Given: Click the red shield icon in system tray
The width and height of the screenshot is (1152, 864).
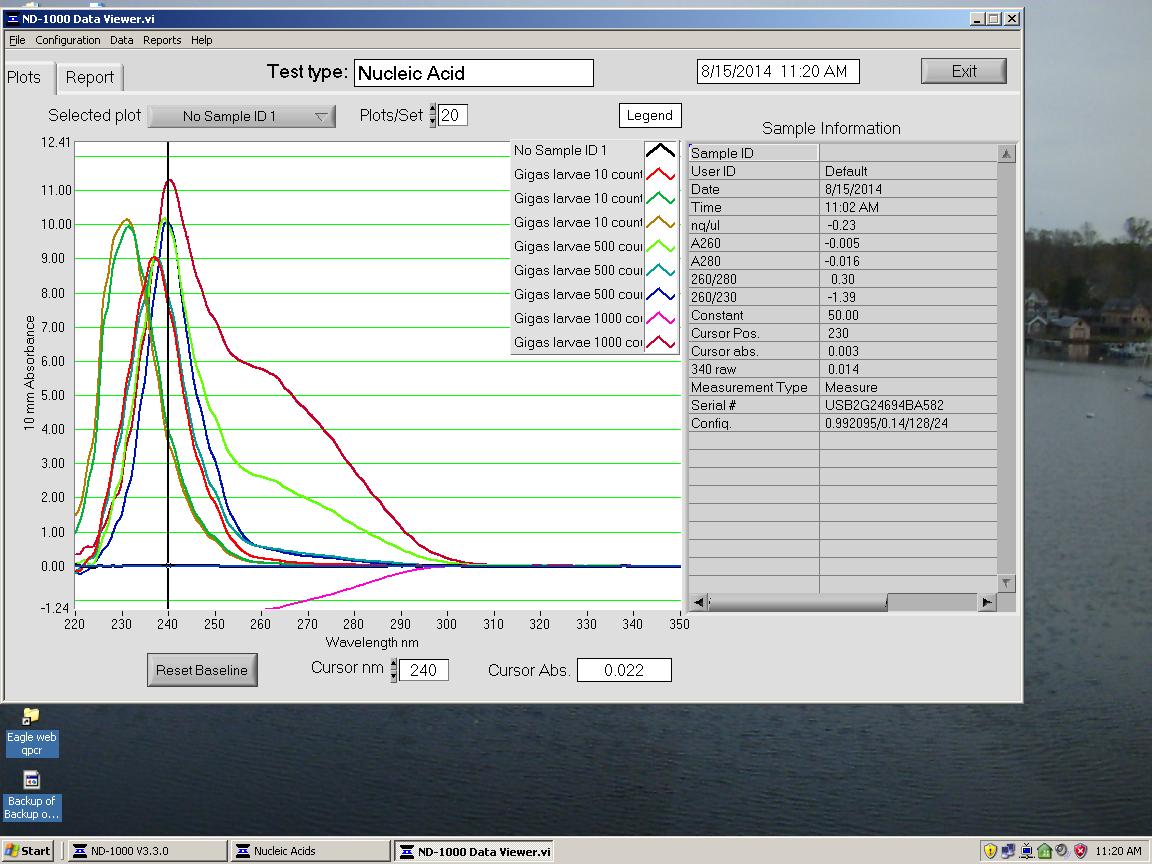Looking at the screenshot, I should (1080, 851).
